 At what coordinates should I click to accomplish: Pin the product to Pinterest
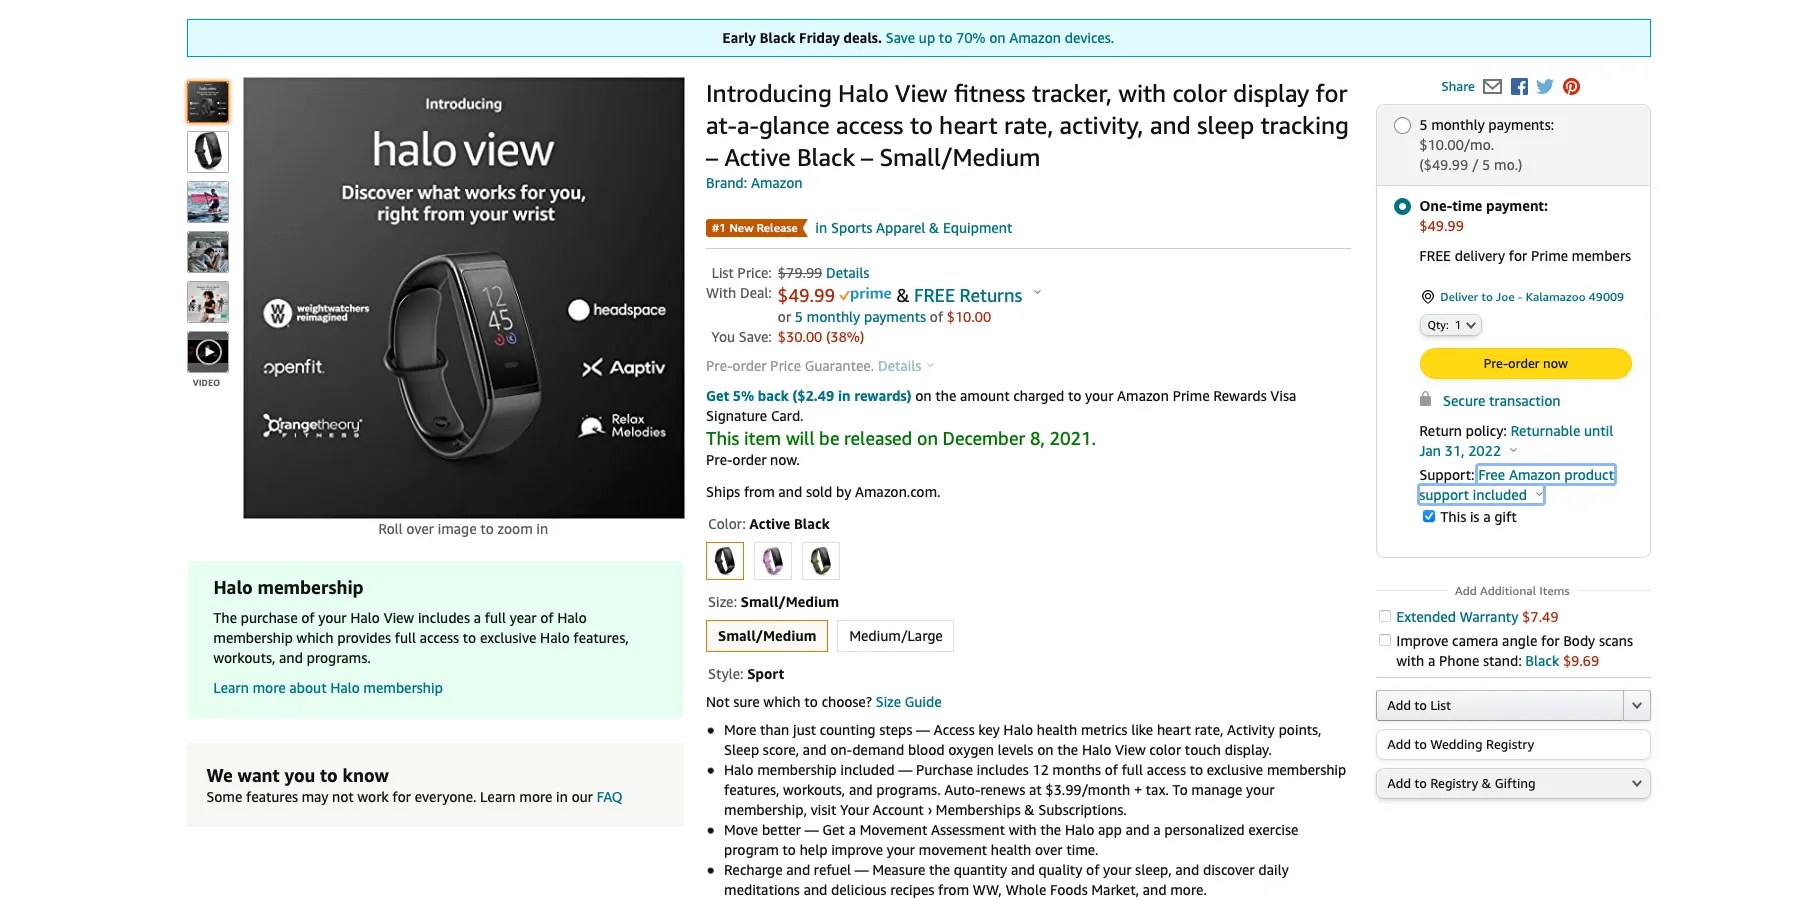pyautogui.click(x=1571, y=87)
